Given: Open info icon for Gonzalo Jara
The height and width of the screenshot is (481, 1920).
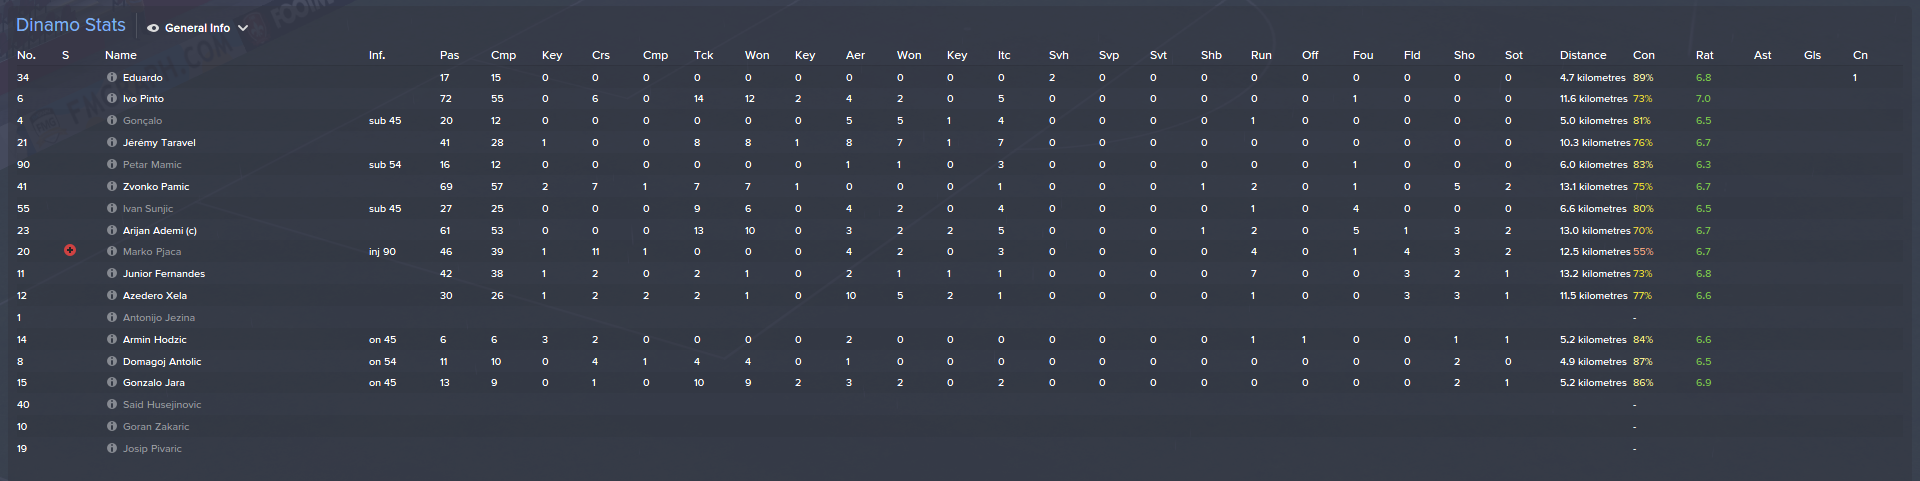Looking at the screenshot, I should point(112,383).
